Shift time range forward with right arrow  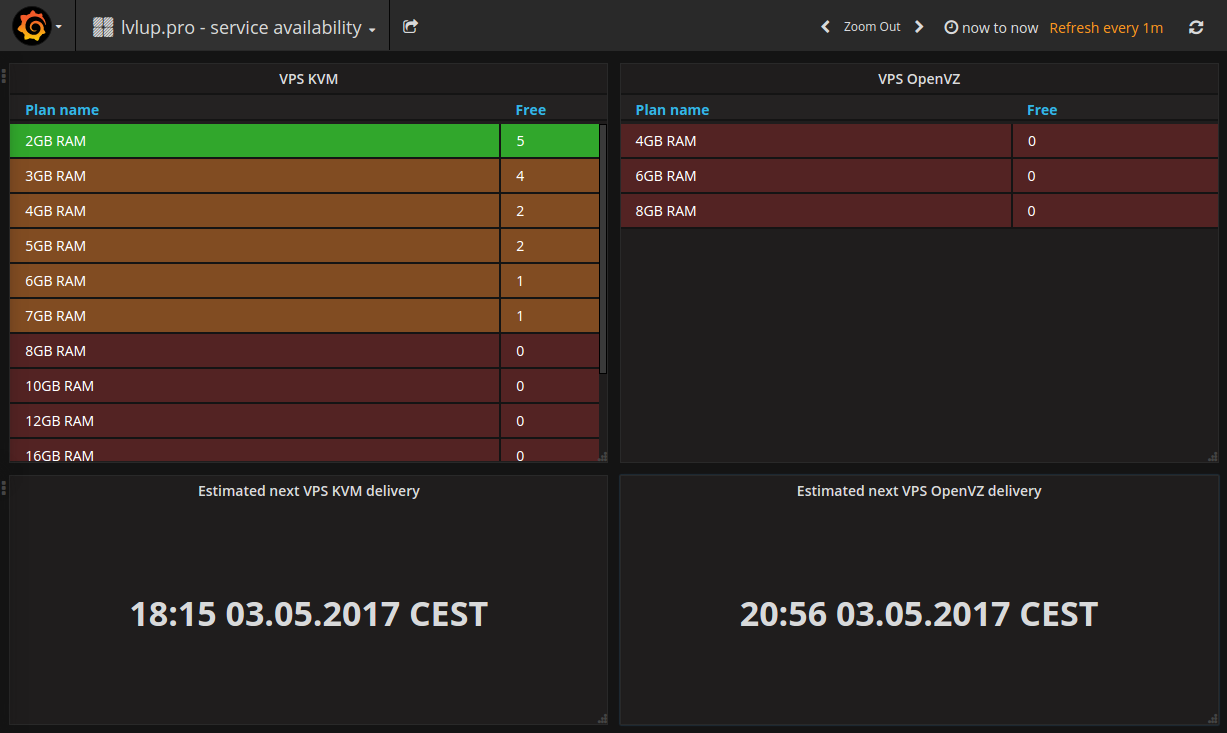919,27
